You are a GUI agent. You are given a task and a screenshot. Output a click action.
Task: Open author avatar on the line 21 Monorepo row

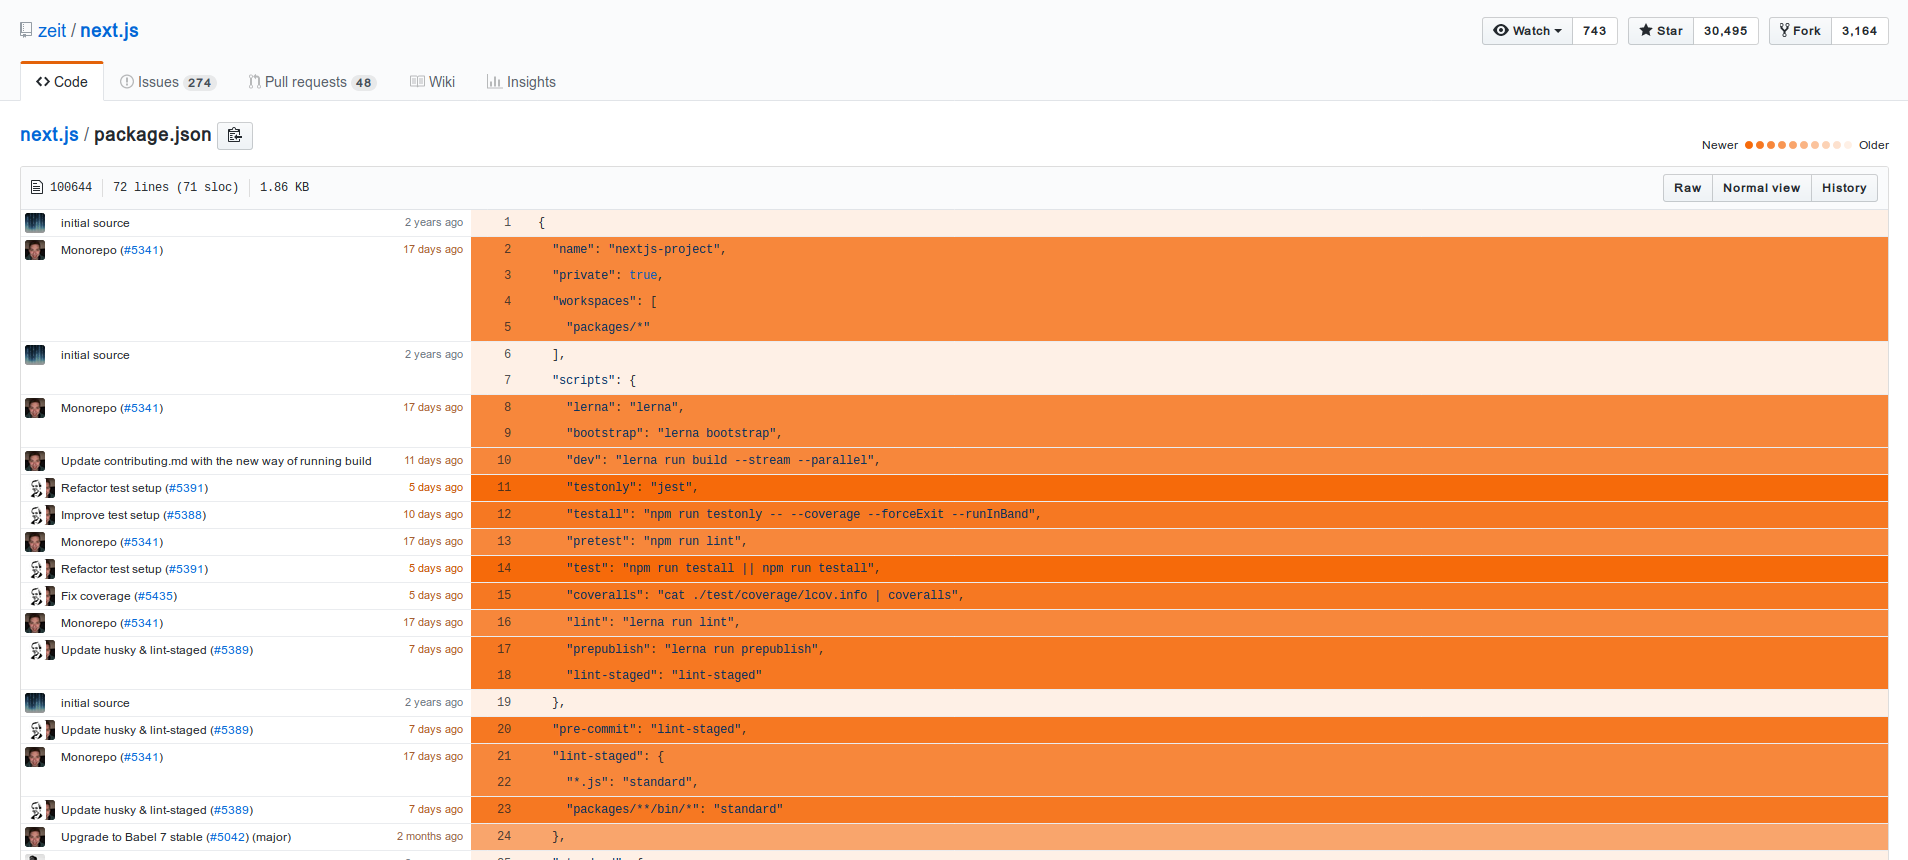point(35,757)
